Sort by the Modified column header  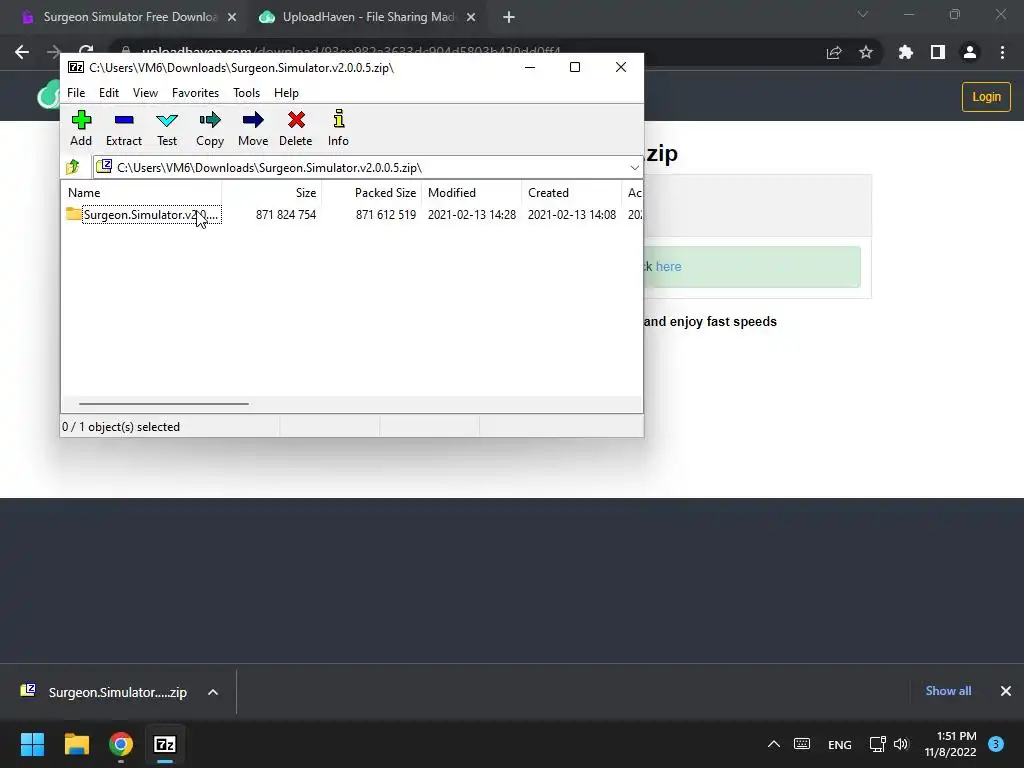pyautogui.click(x=472, y=193)
